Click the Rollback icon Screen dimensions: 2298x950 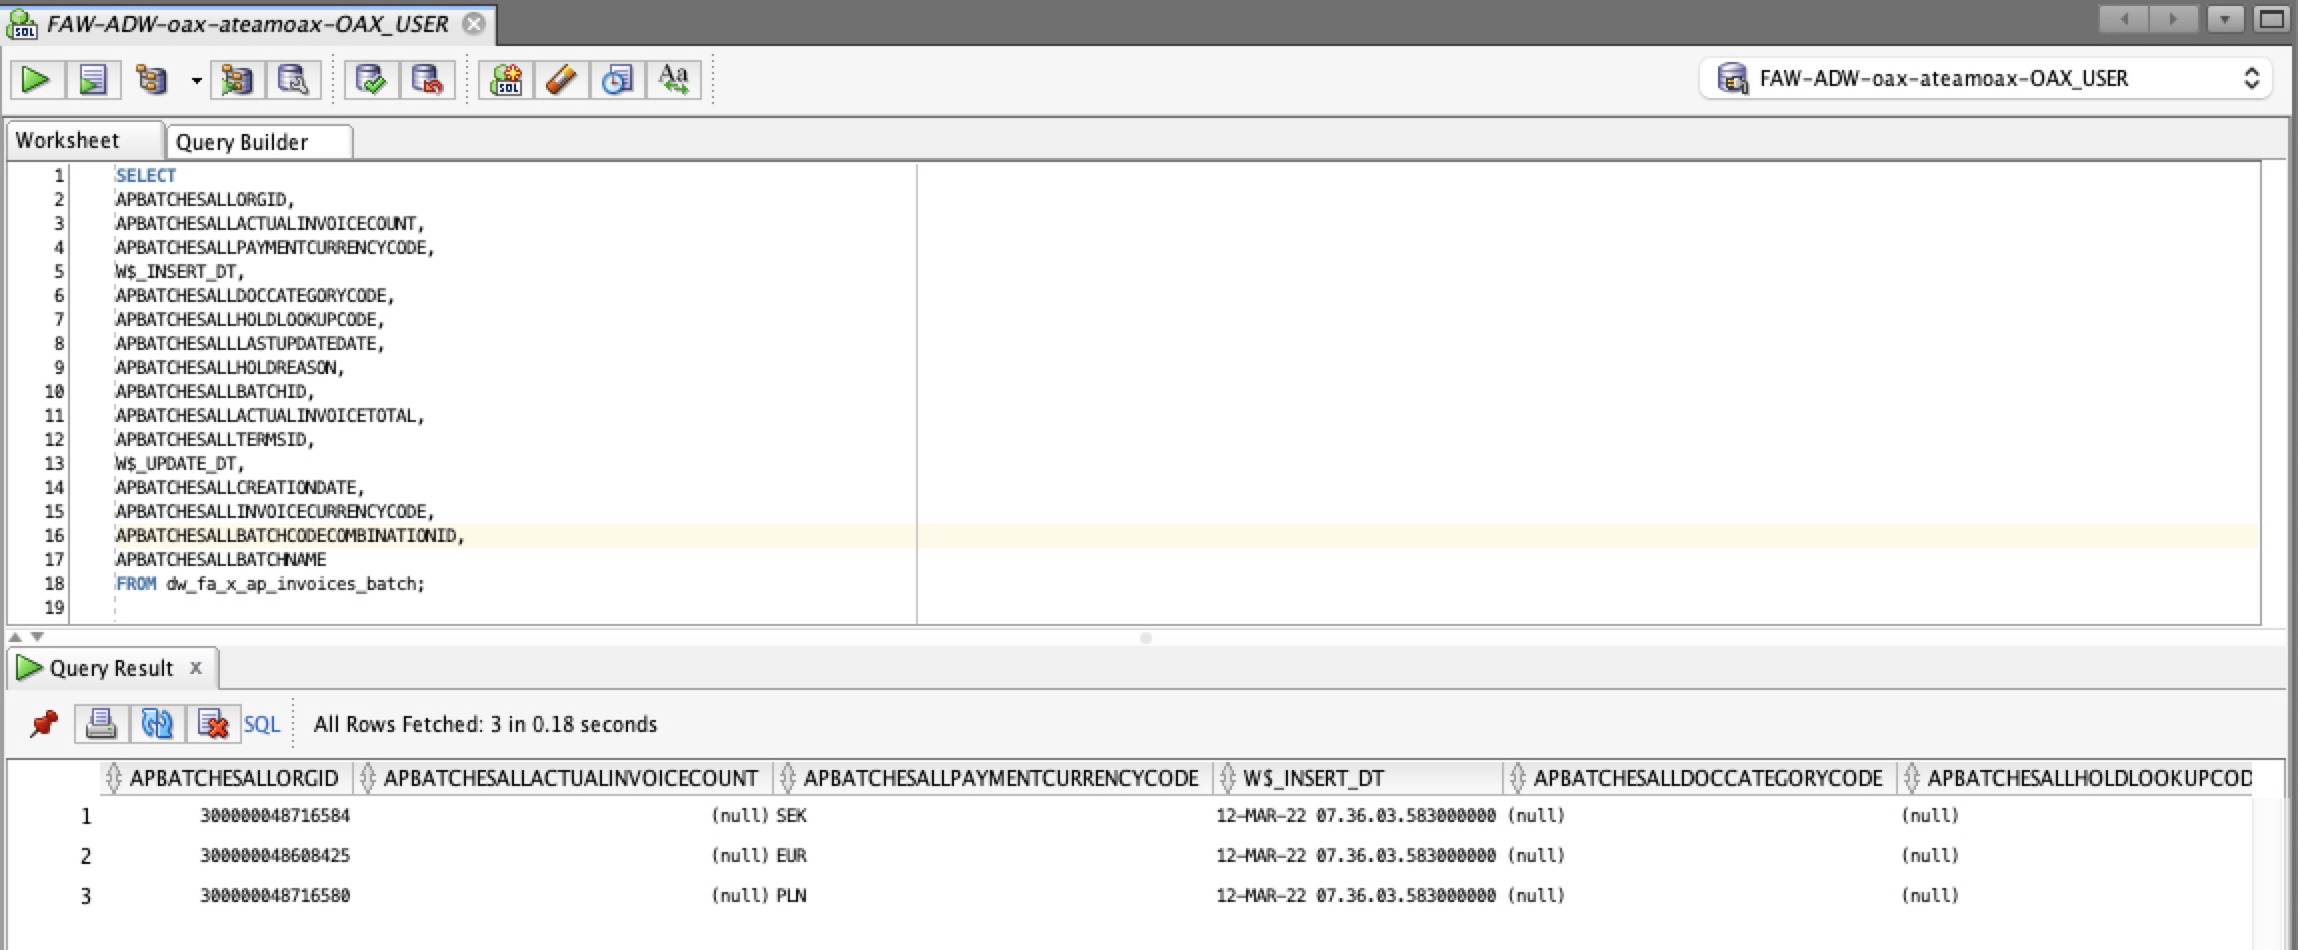[x=427, y=79]
